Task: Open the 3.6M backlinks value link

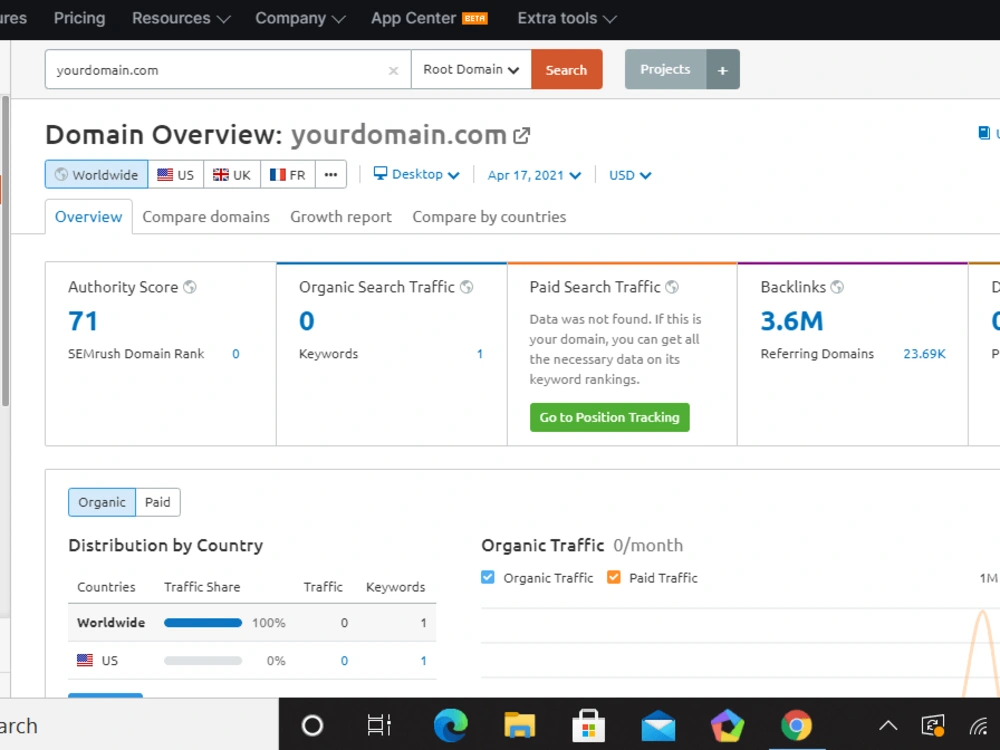Action: click(792, 321)
